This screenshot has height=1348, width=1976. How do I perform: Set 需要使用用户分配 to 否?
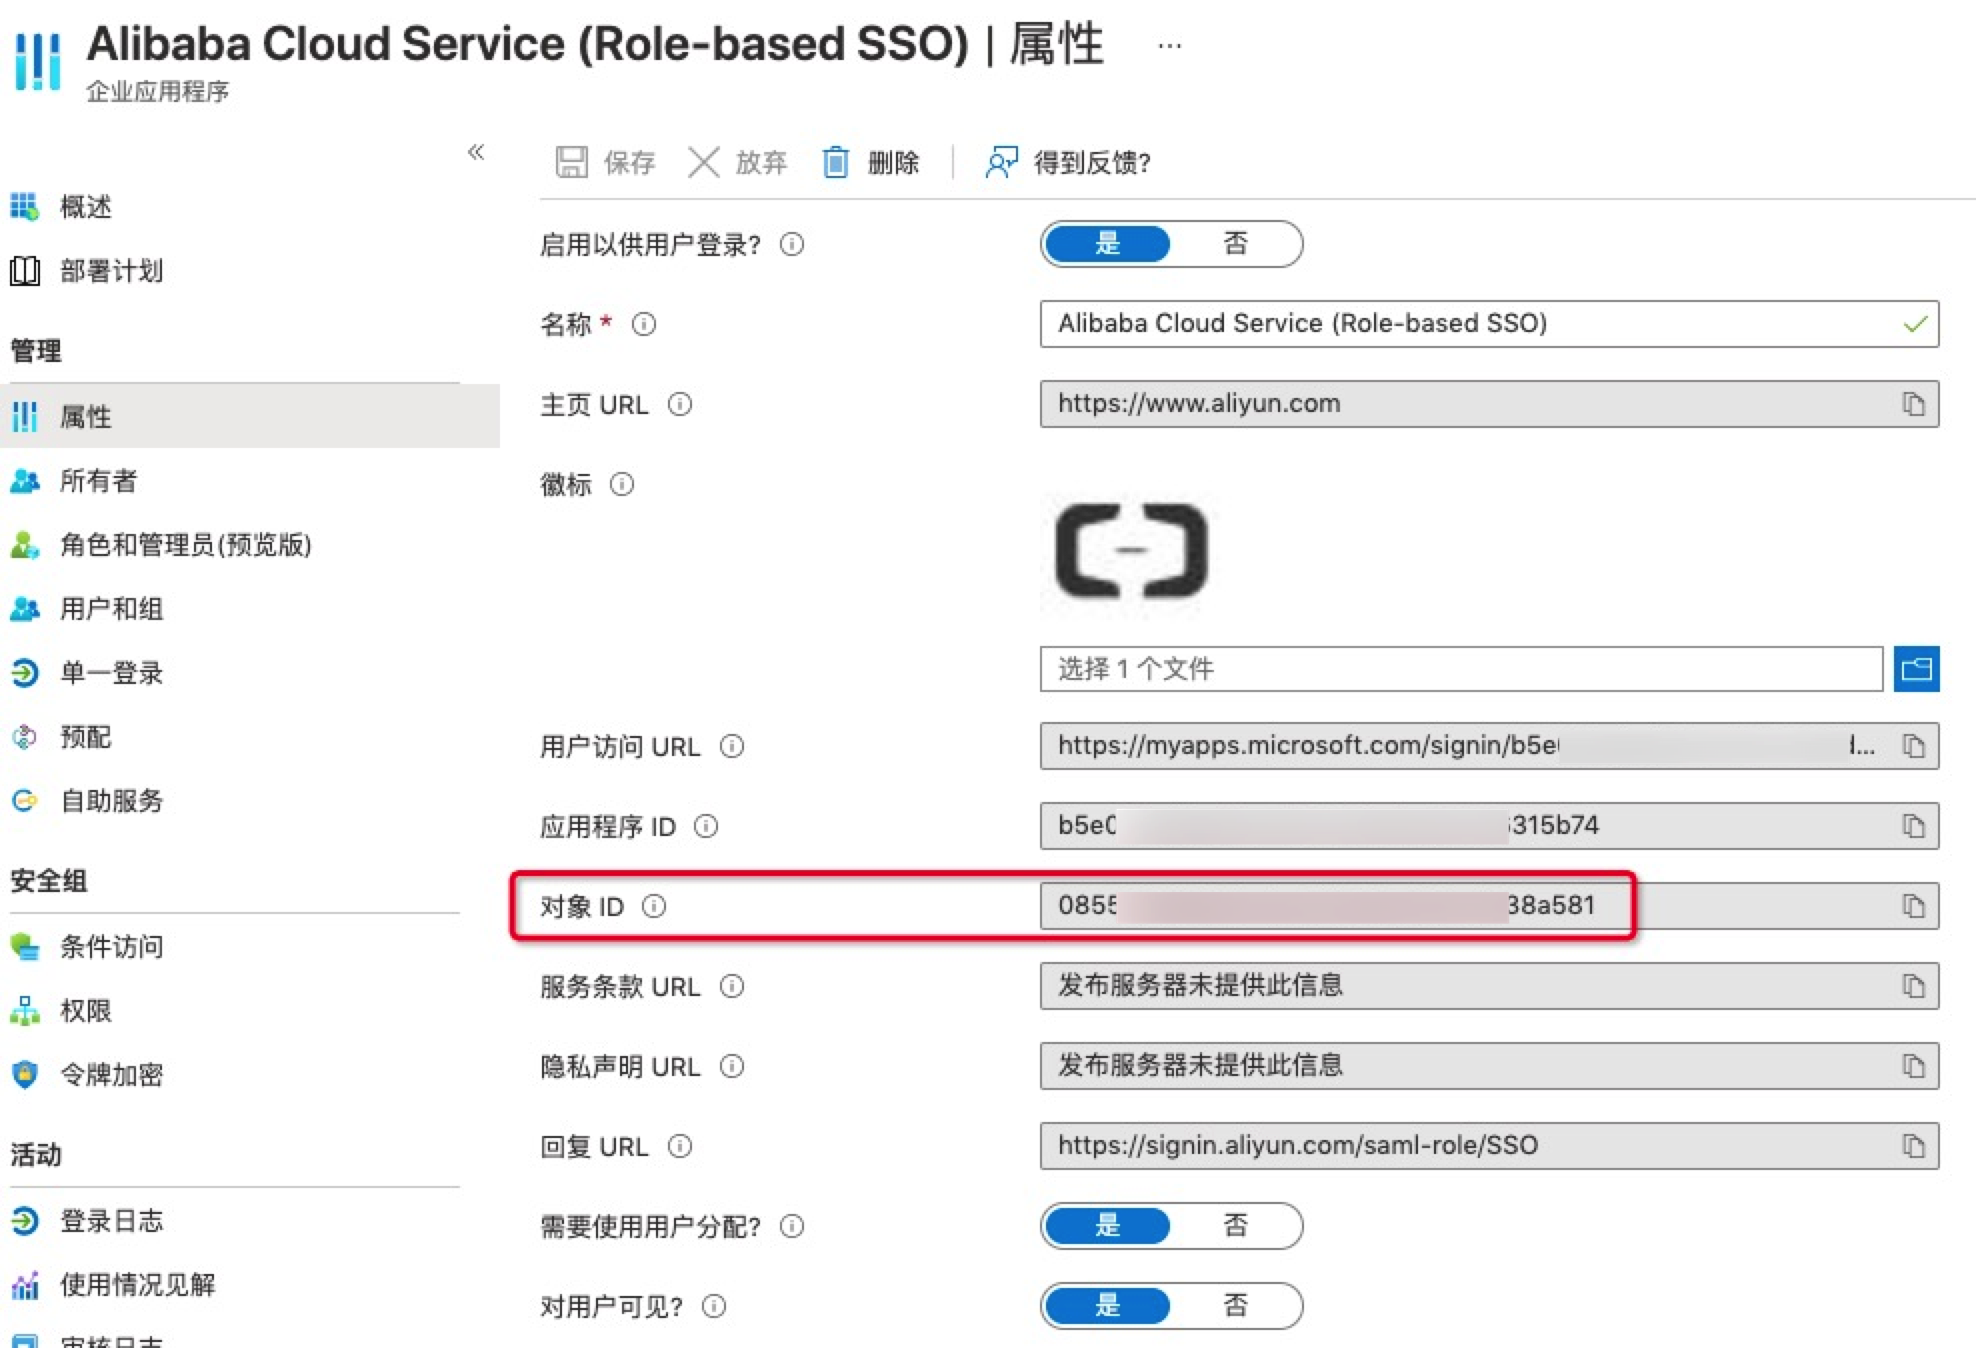click(1236, 1226)
